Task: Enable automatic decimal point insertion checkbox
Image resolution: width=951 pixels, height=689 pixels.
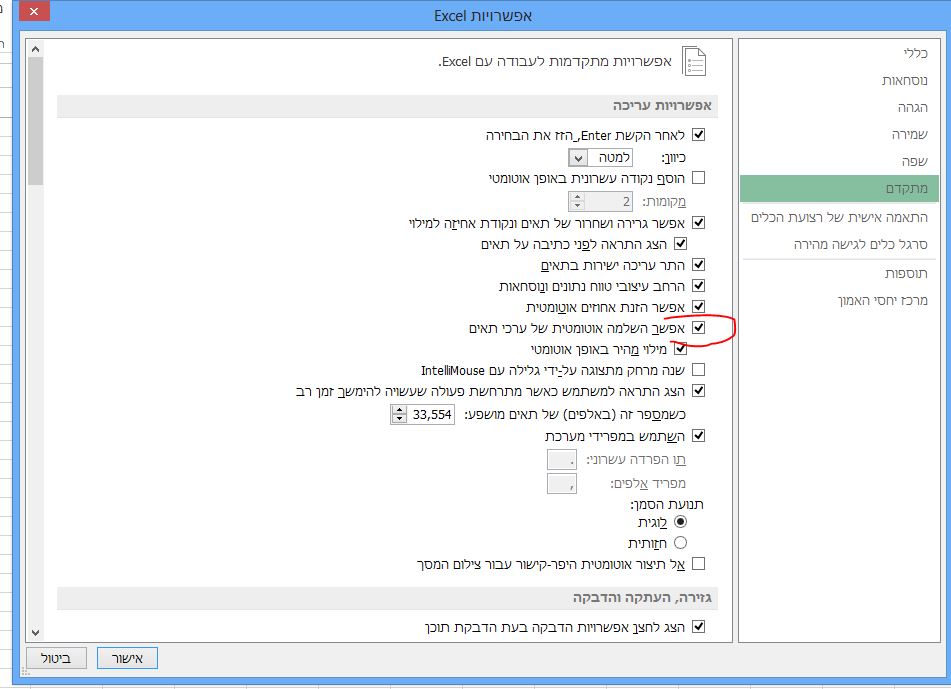Action: tap(699, 178)
